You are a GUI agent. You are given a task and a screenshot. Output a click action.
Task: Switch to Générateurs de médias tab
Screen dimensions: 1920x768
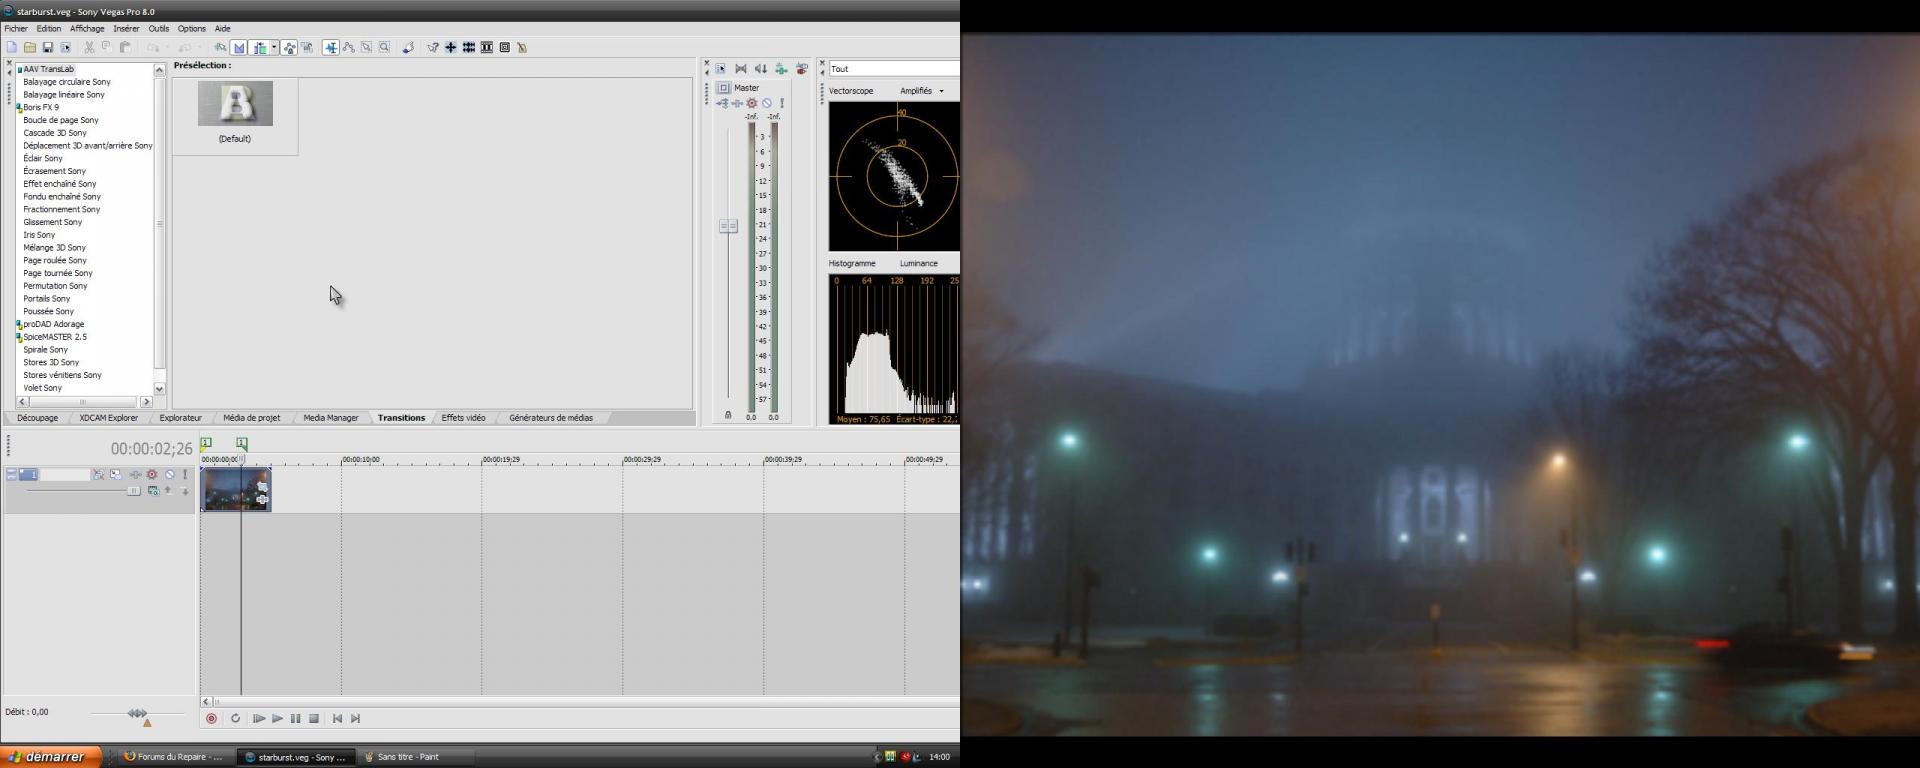pyautogui.click(x=551, y=418)
